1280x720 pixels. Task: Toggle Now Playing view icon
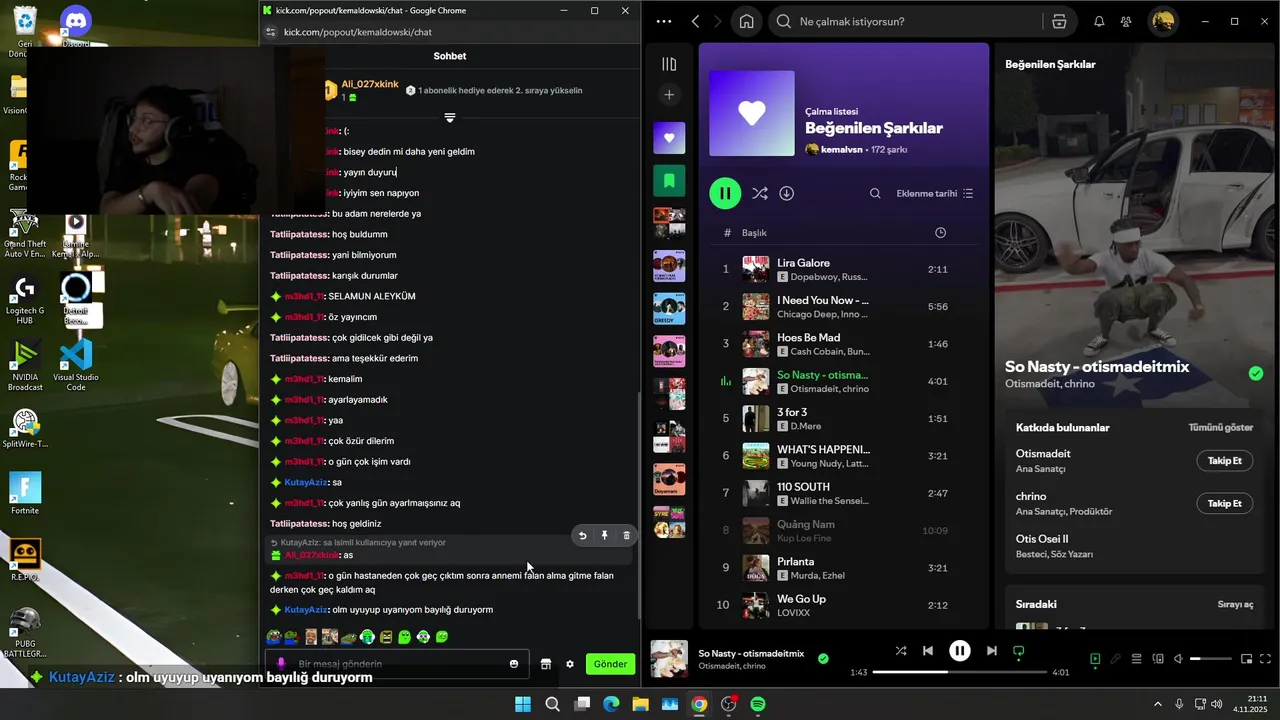(1095, 659)
